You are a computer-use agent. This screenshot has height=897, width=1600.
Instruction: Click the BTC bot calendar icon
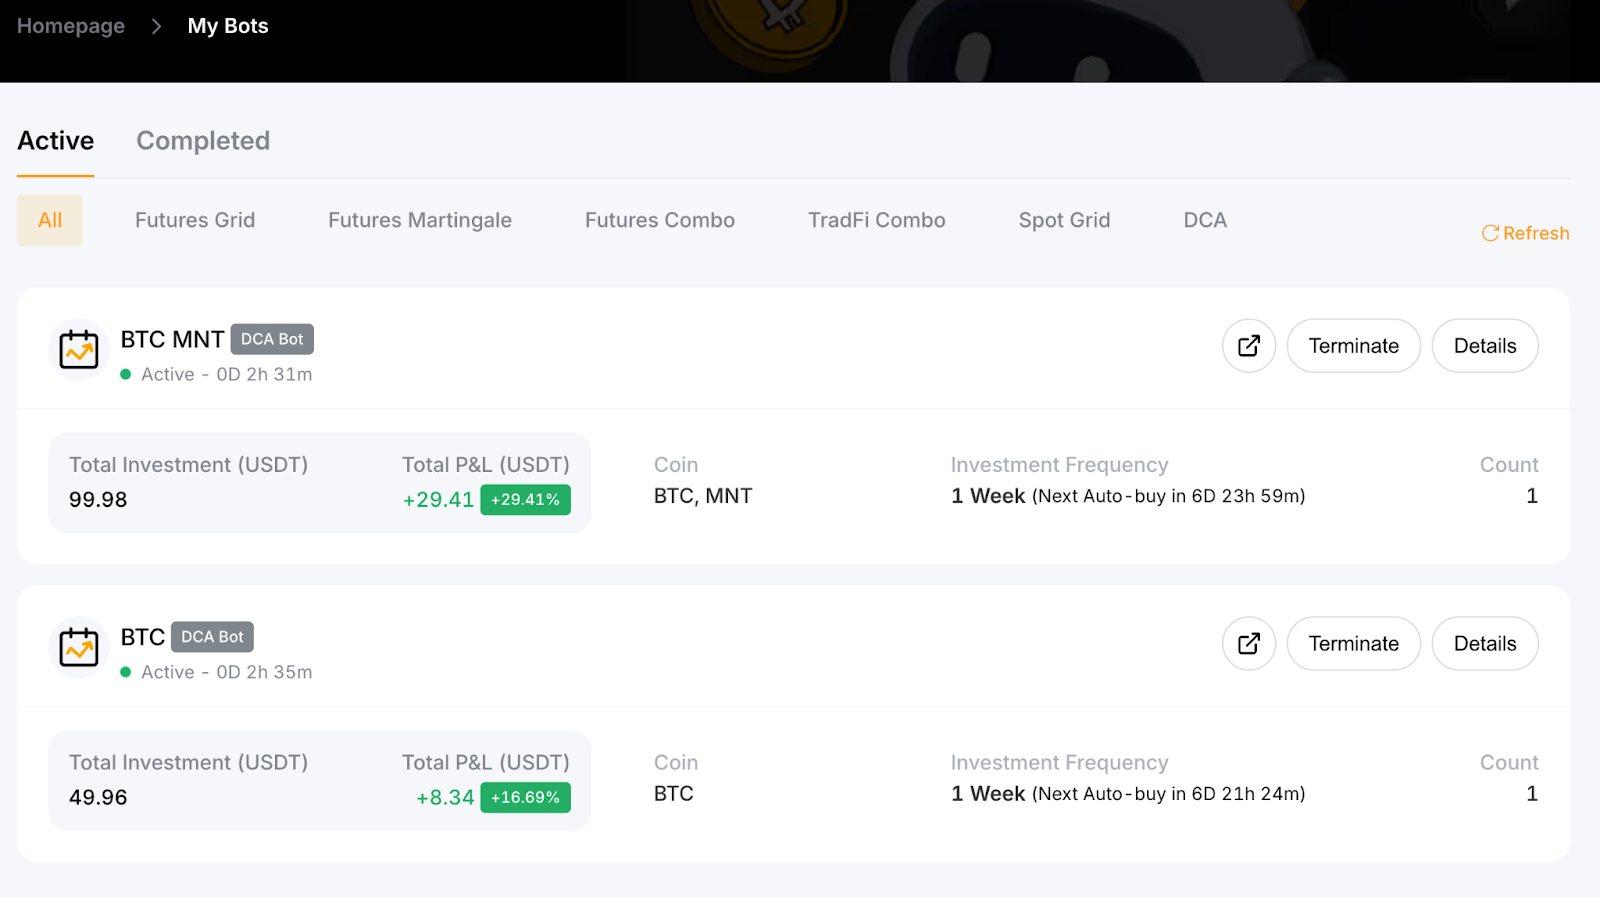tap(79, 647)
